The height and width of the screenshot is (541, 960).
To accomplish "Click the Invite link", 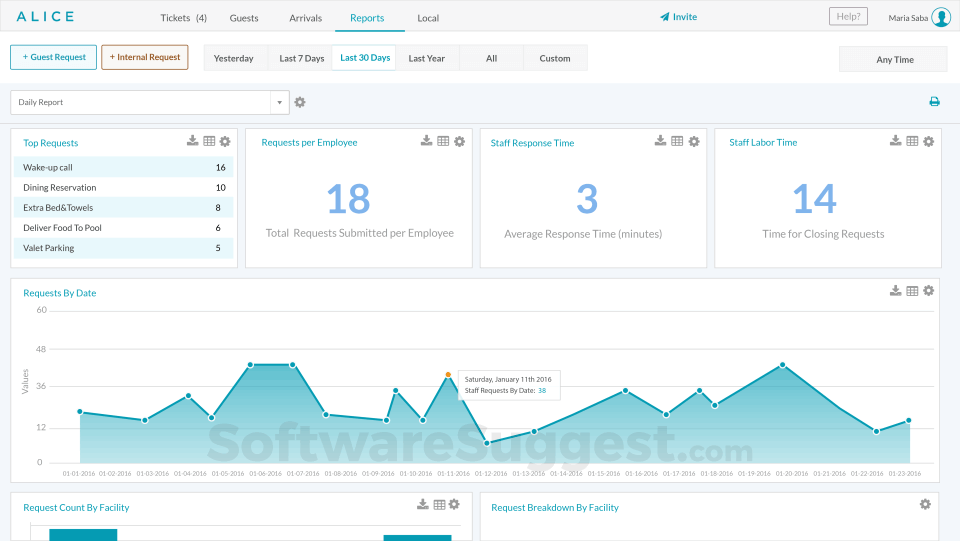I will [678, 17].
